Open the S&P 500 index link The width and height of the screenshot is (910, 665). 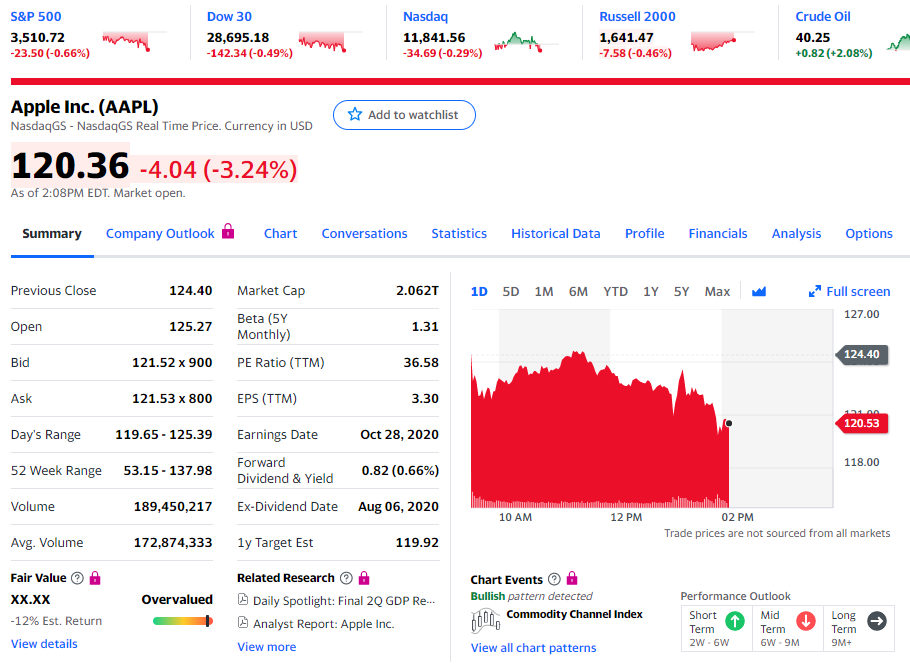(36, 17)
